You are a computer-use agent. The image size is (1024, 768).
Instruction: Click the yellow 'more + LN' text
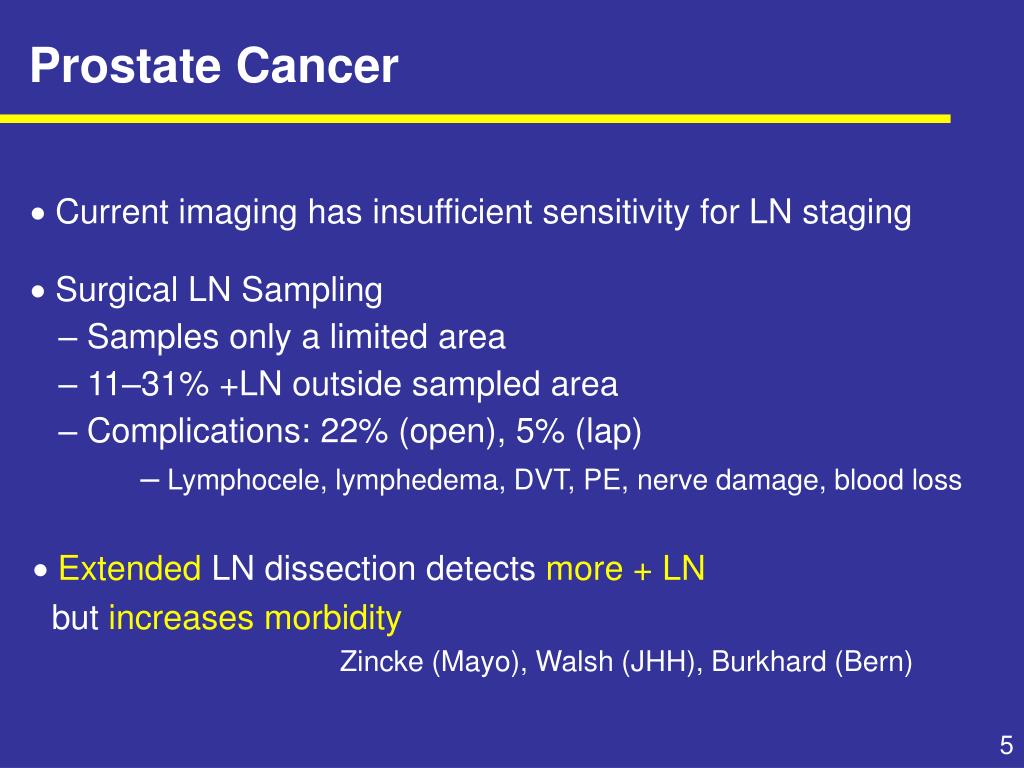point(626,568)
